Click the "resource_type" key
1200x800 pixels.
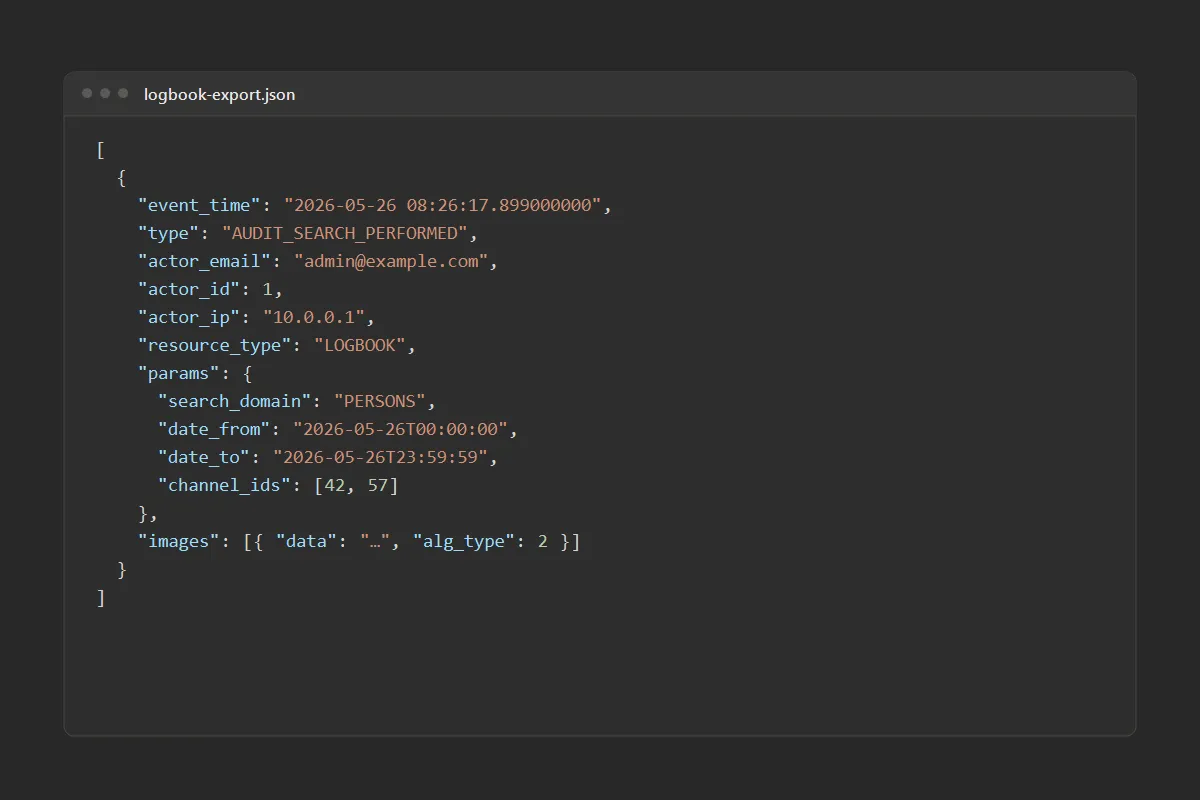pos(215,345)
